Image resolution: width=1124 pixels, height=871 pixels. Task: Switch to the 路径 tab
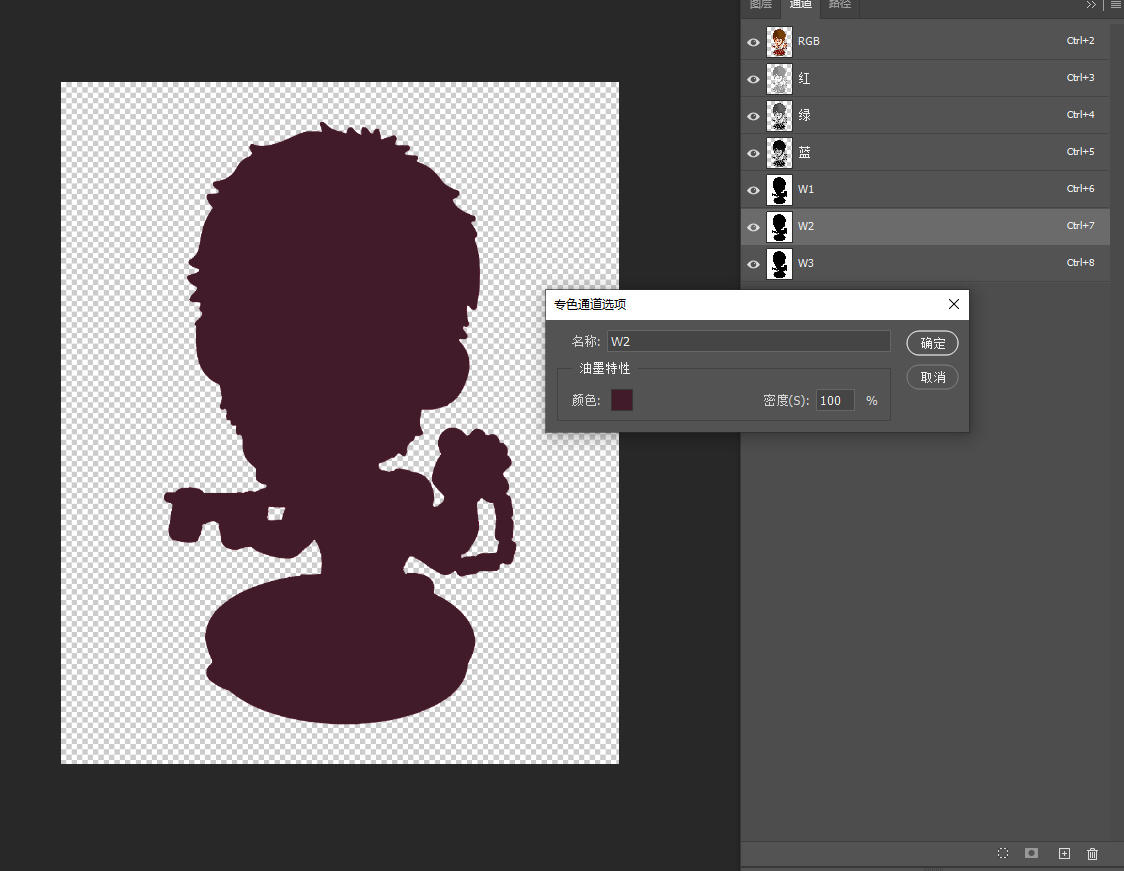click(840, 5)
